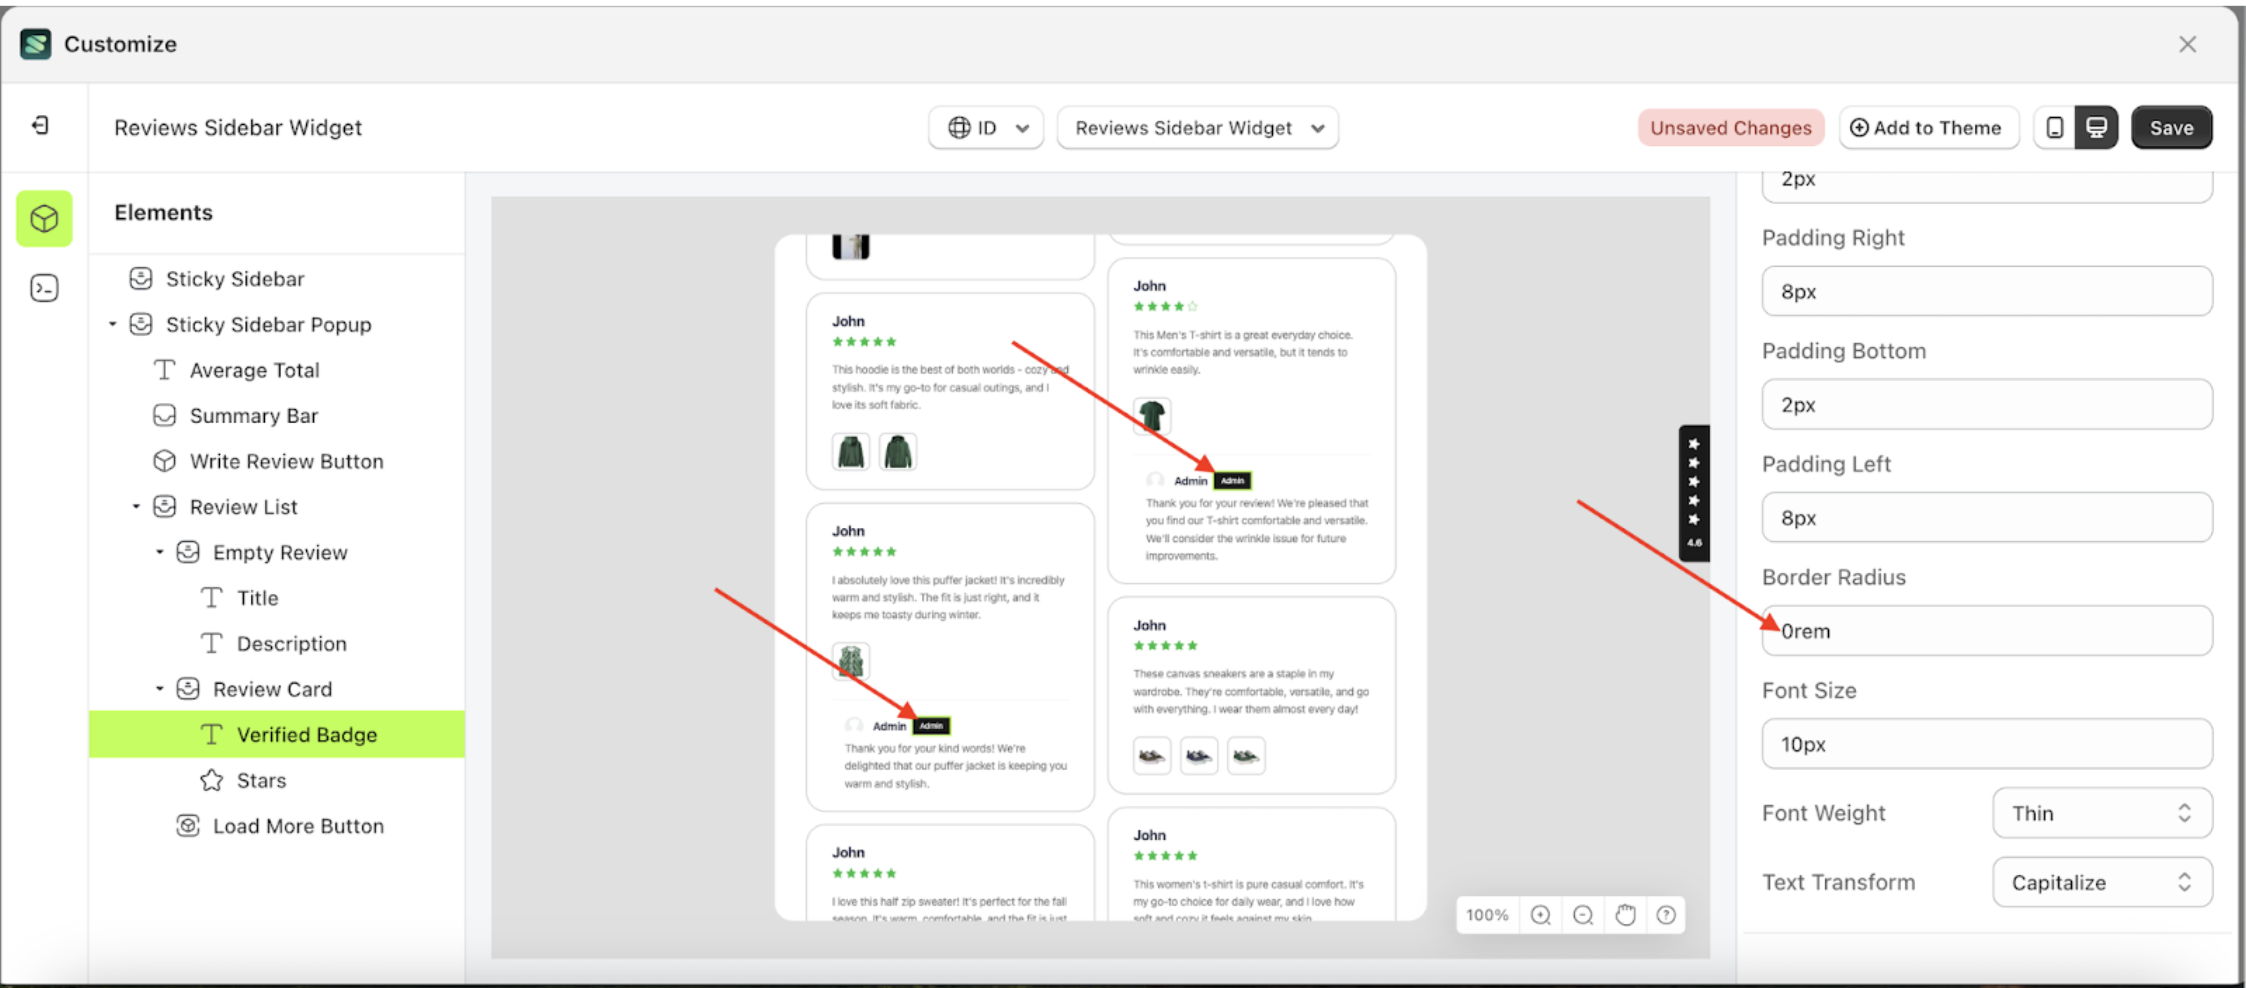Collapse the Sticky Sidebar Popup tree node

pos(113,324)
